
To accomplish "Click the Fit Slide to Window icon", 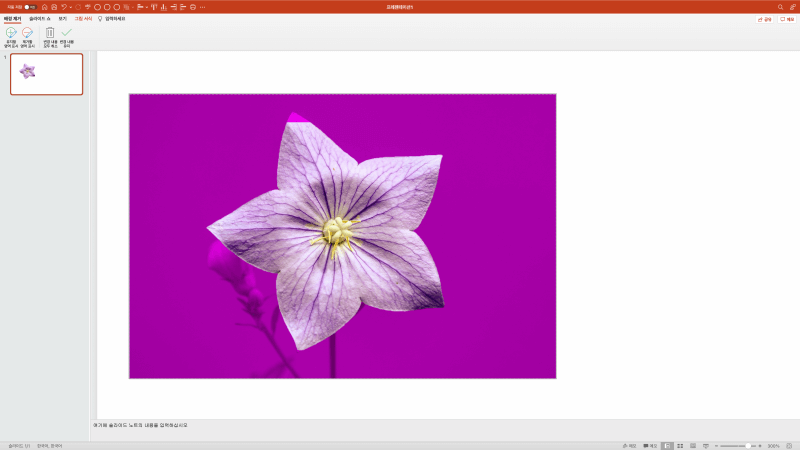I will (789, 446).
